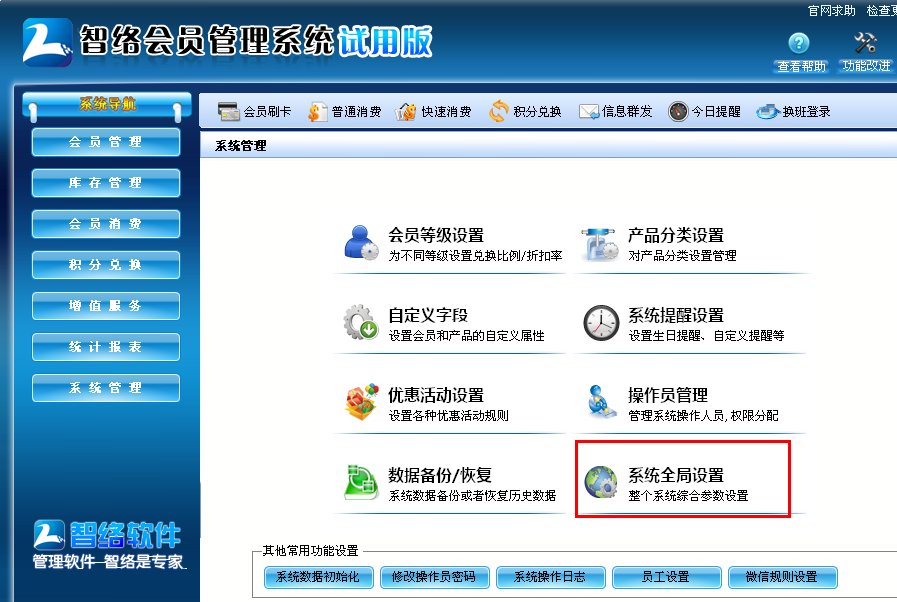Select 会员消费 in the sidebar
The width and height of the screenshot is (897, 602).
(x=106, y=224)
